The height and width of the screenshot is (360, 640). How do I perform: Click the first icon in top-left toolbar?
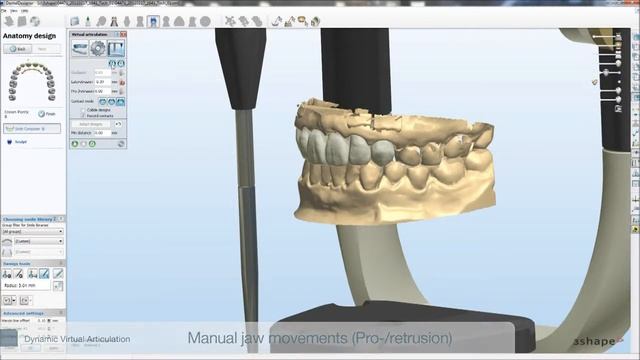[9, 21]
